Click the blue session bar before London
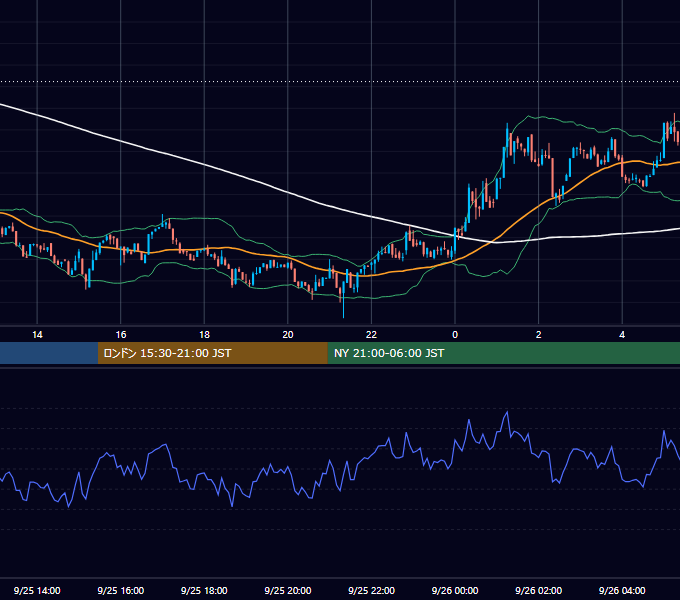 [49, 353]
